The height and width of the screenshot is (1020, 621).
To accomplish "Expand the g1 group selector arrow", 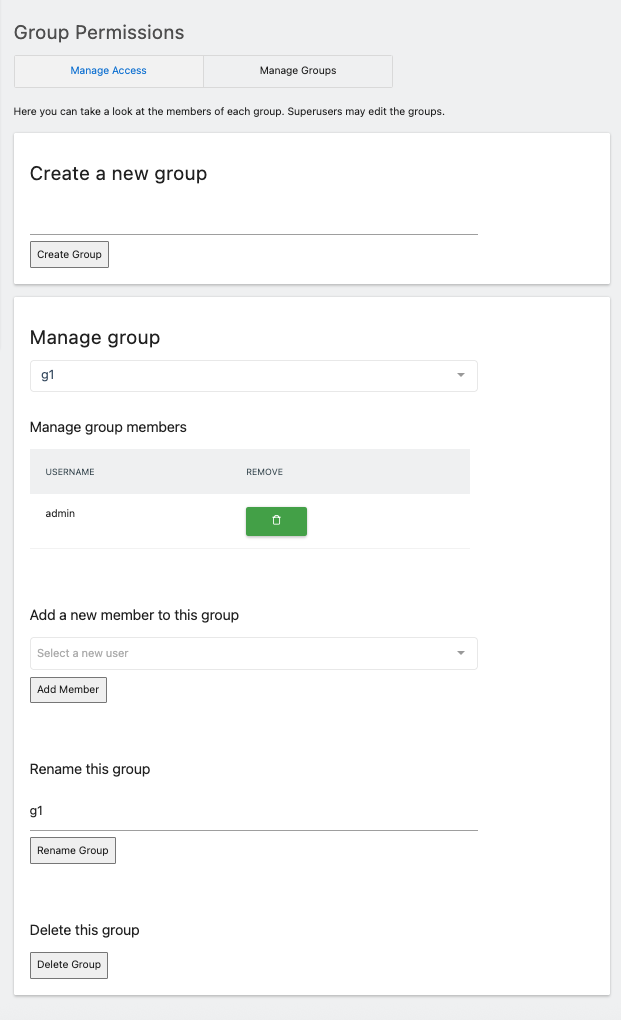I will 460,376.
